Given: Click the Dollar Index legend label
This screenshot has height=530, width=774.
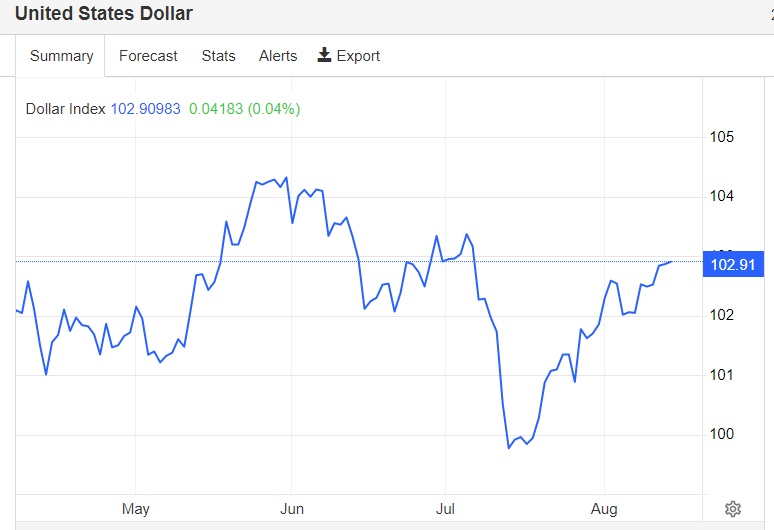Looking at the screenshot, I should 65,108.
